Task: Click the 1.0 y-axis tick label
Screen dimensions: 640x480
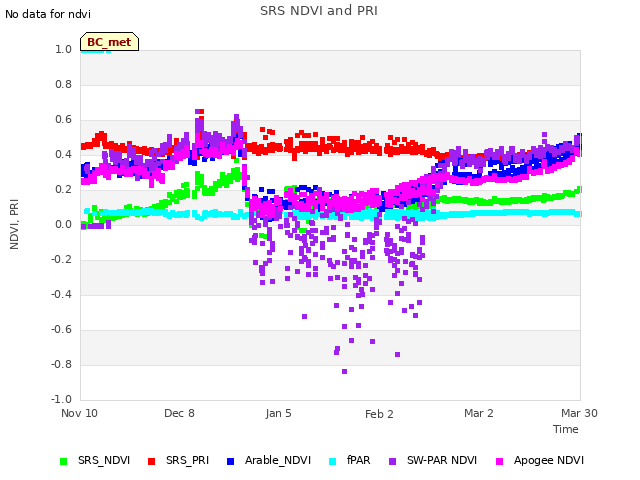Action: (64, 49)
